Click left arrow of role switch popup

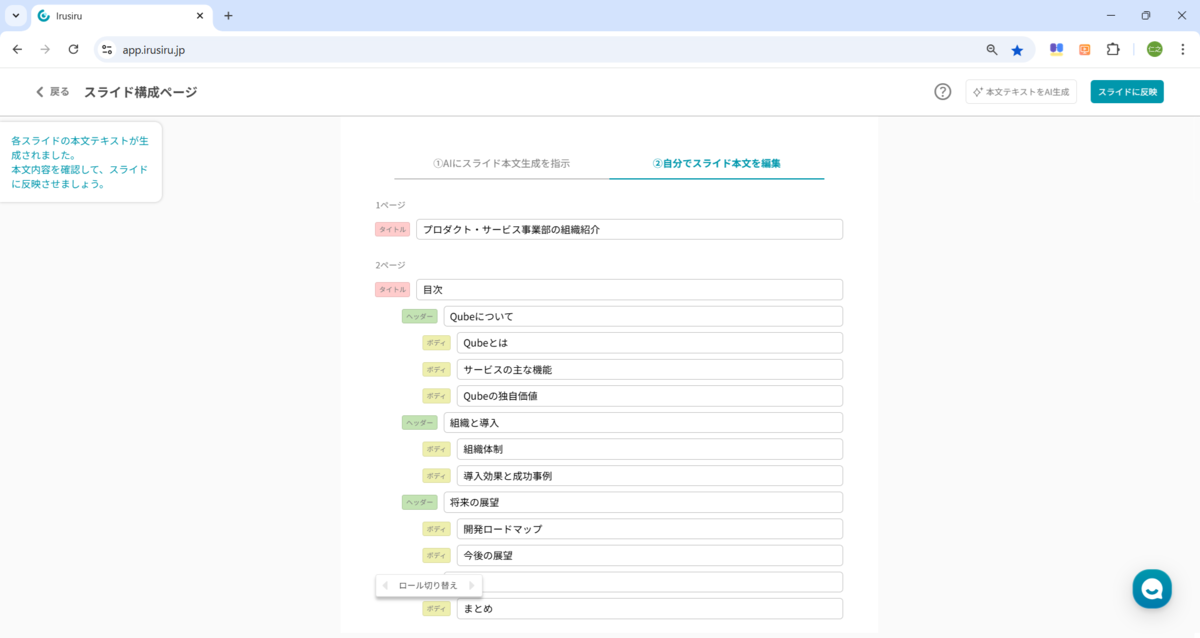click(x=385, y=585)
